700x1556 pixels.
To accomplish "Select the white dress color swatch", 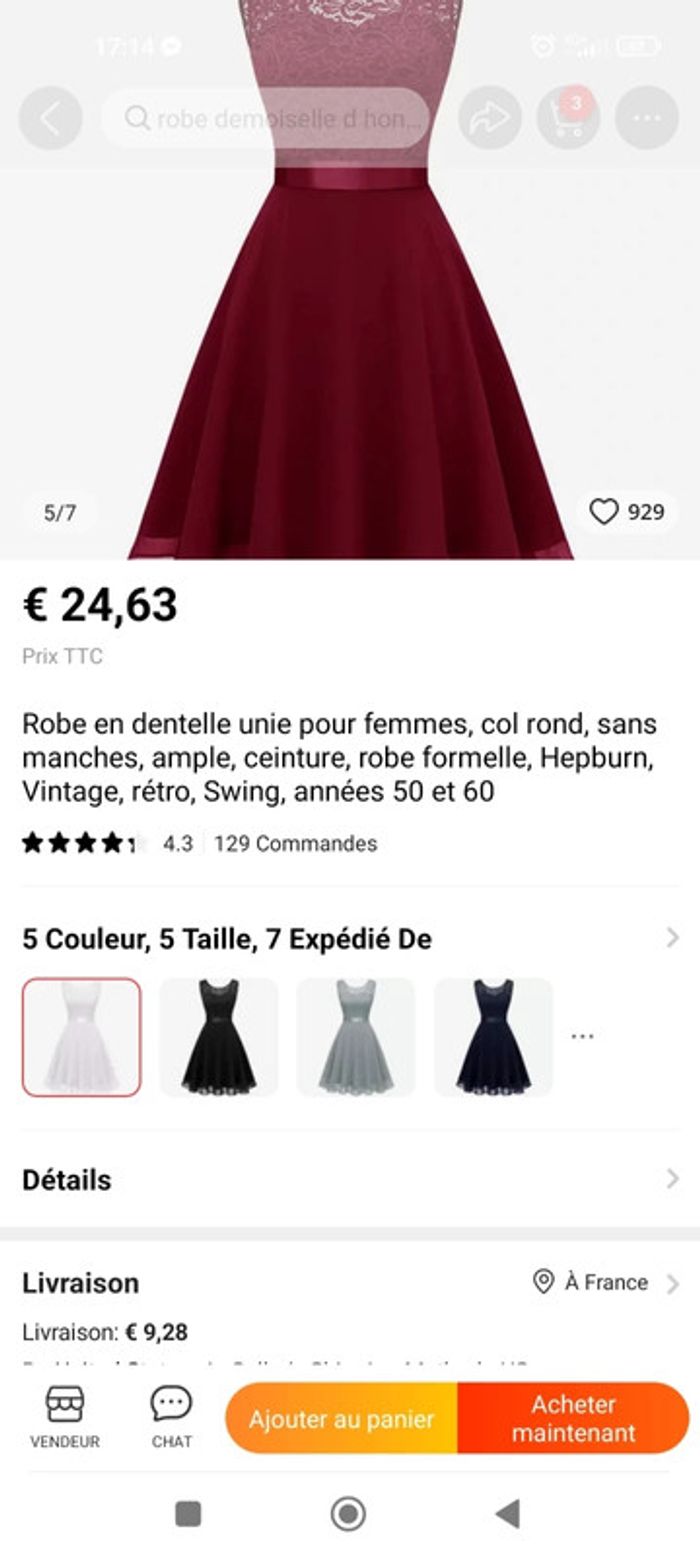I will click(x=82, y=1037).
